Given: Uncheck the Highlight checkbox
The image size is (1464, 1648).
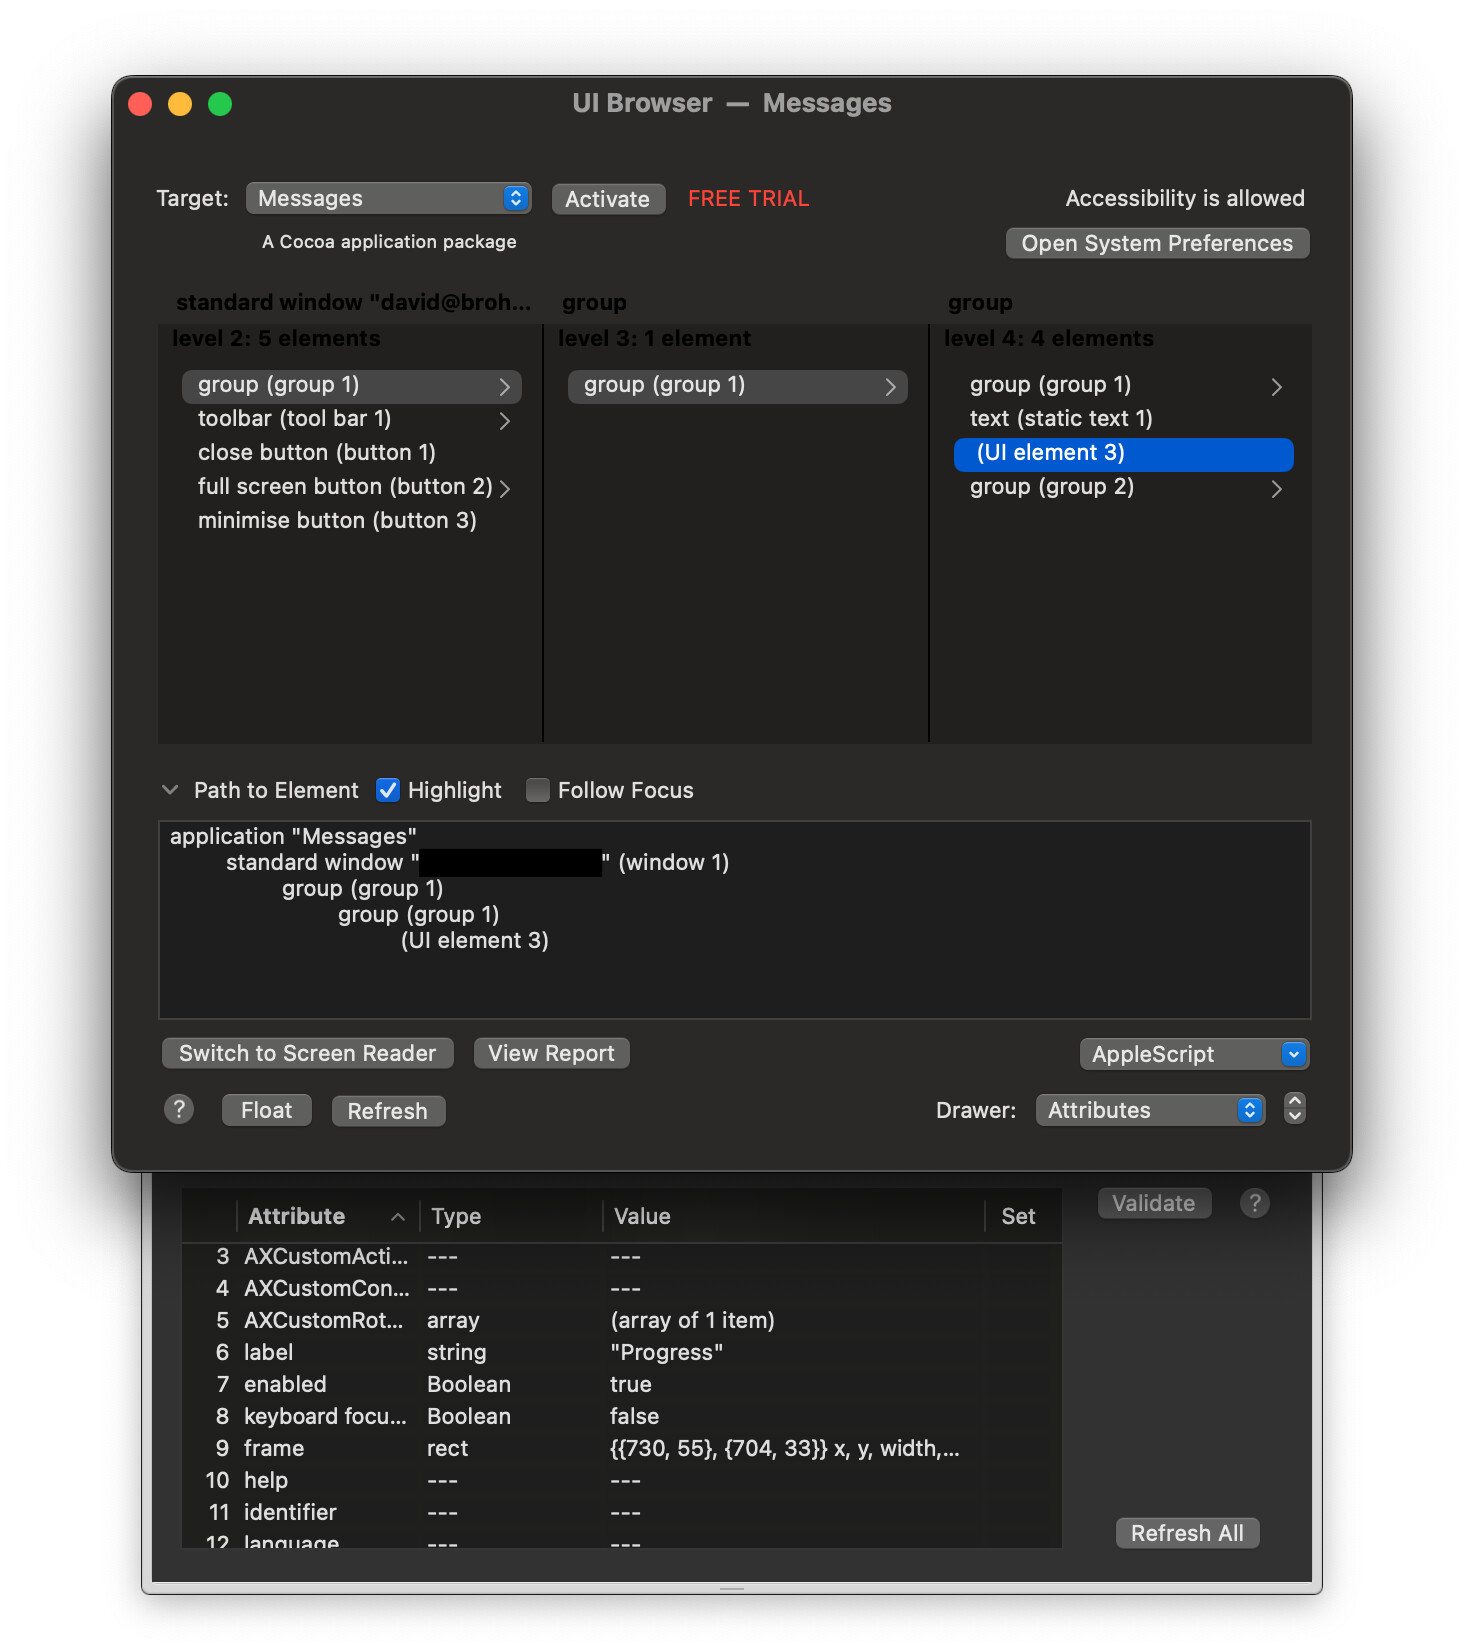Looking at the screenshot, I should point(388,790).
